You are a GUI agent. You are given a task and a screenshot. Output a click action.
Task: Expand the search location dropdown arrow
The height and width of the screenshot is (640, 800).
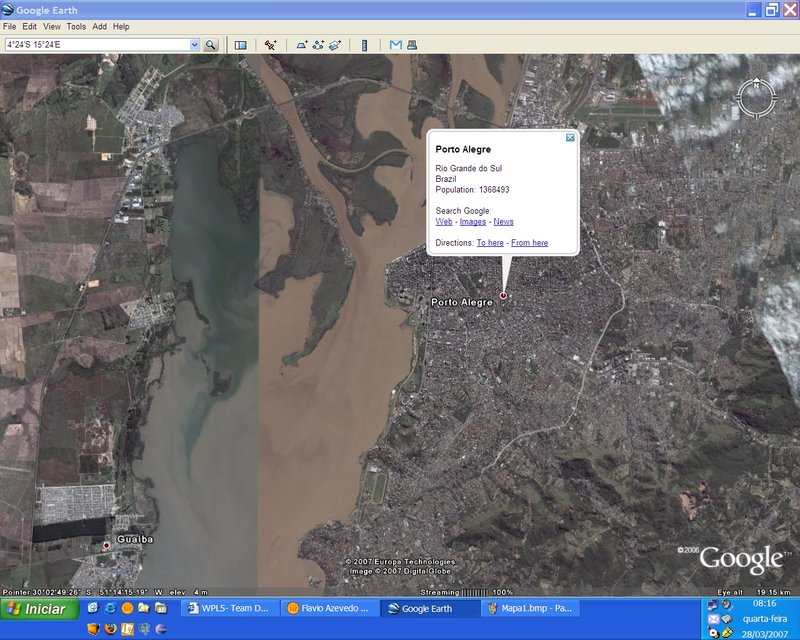[194, 45]
